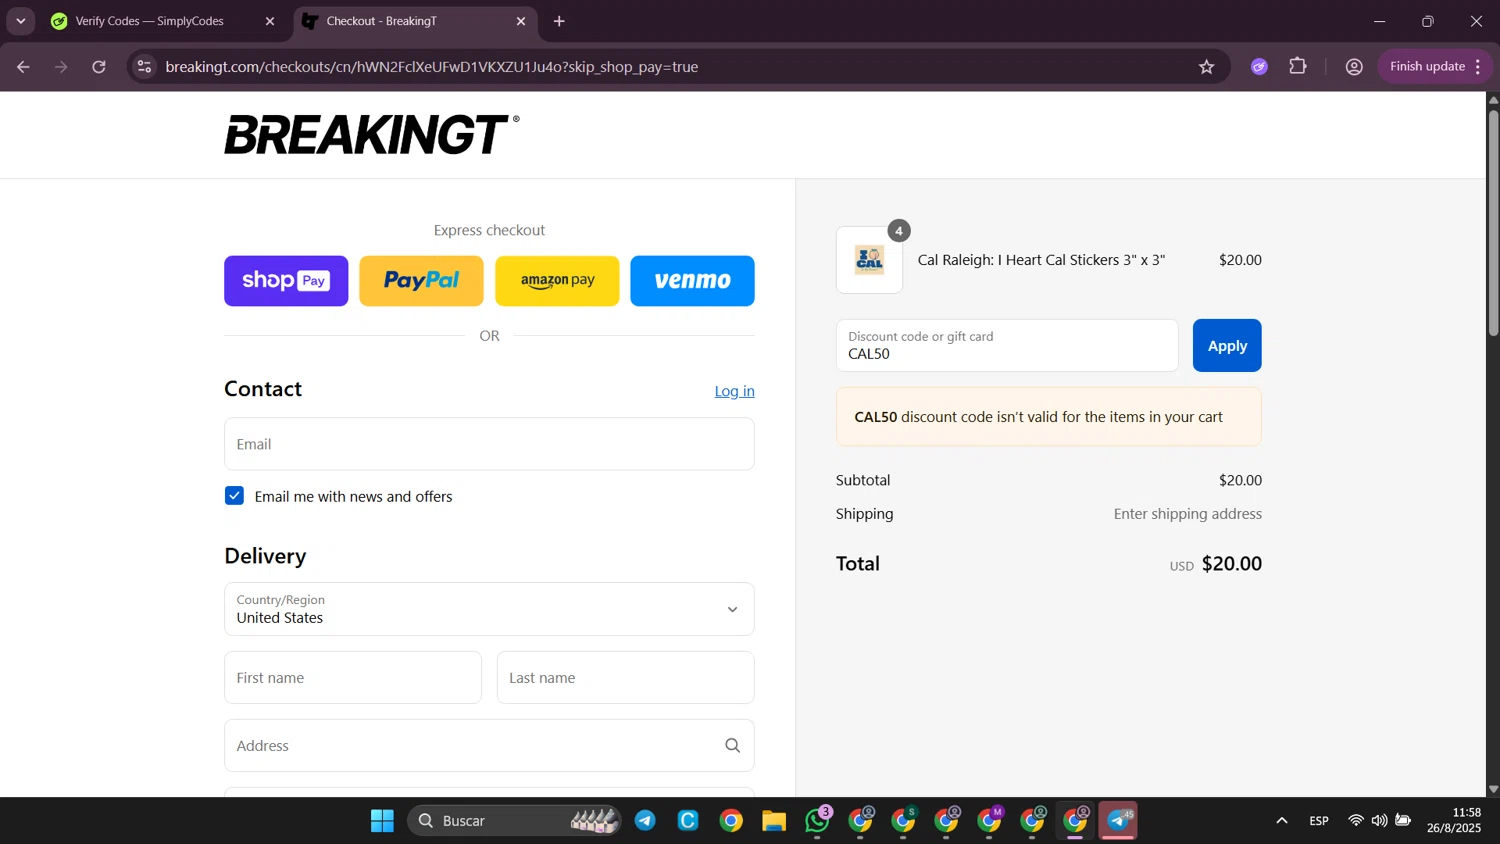This screenshot has height=844, width=1500.
Task: Open the Chrome profile with S badge
Action: click(x=904, y=821)
